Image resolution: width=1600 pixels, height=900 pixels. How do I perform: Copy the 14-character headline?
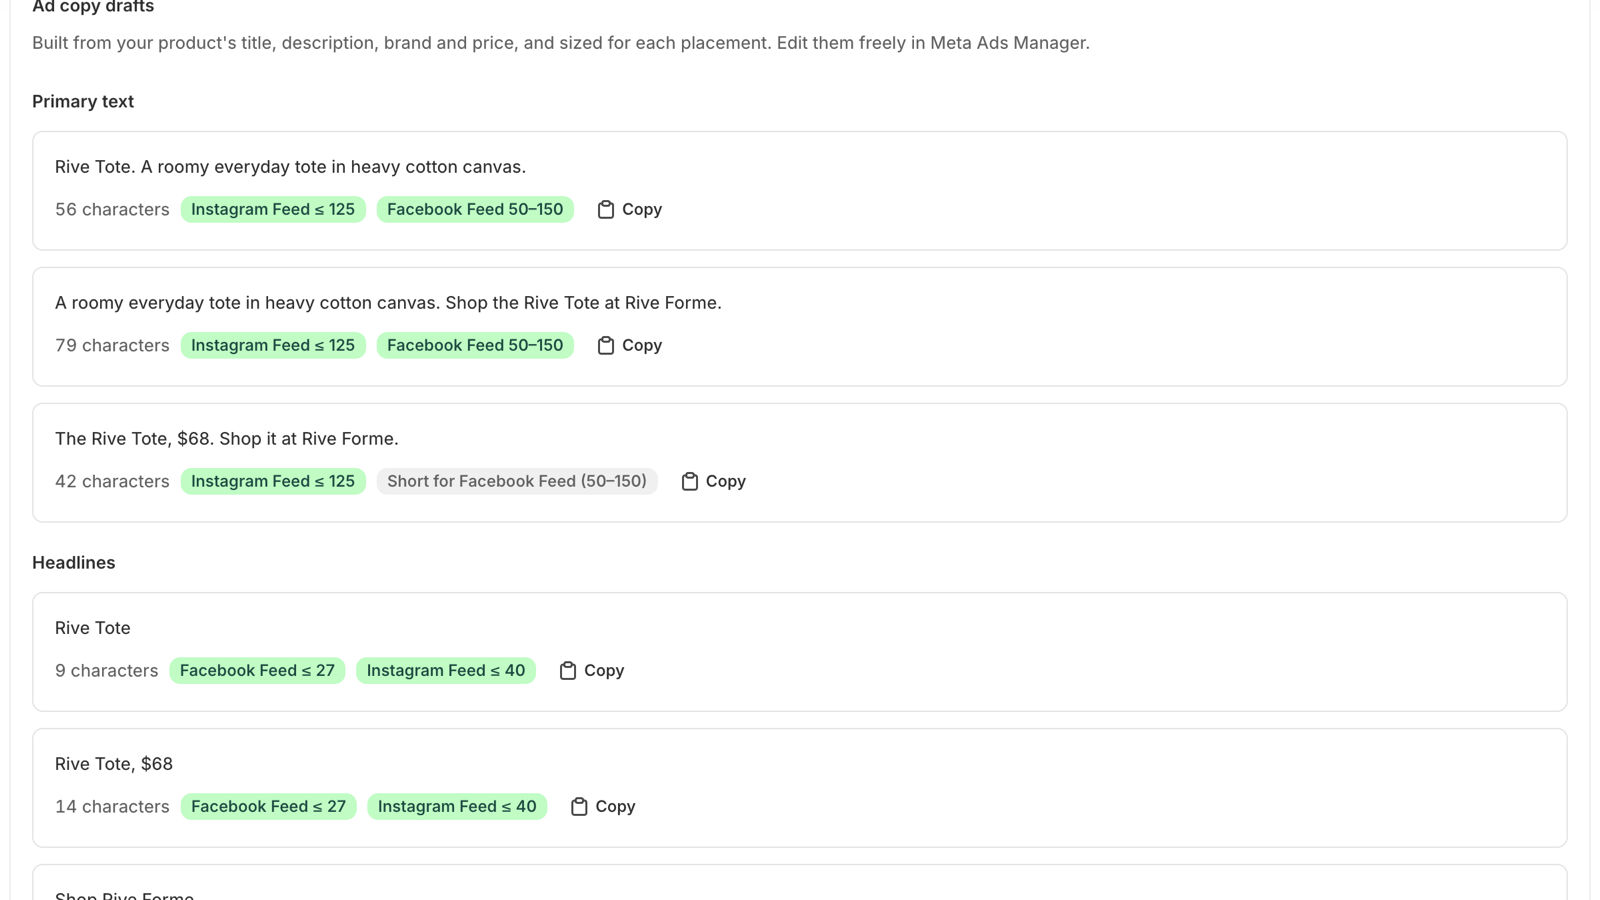(x=603, y=806)
